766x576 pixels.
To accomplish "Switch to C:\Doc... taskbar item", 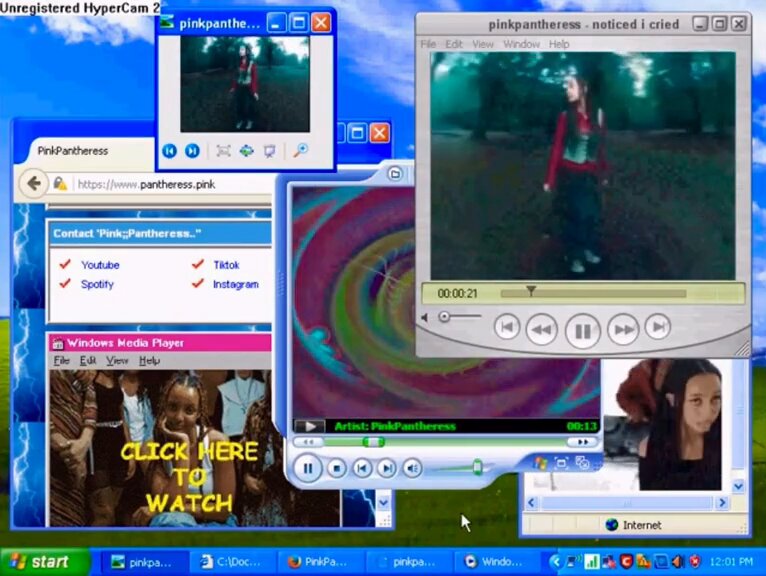I will 233,562.
